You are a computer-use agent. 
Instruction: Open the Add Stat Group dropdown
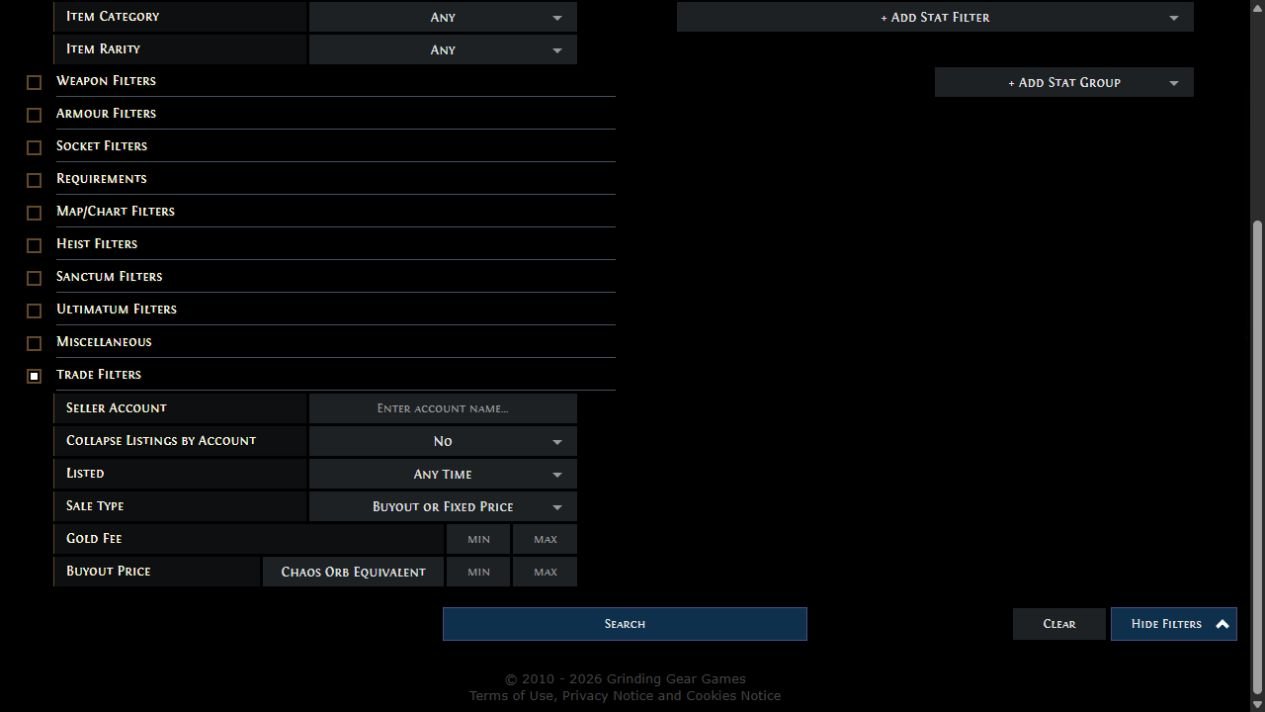[1064, 82]
